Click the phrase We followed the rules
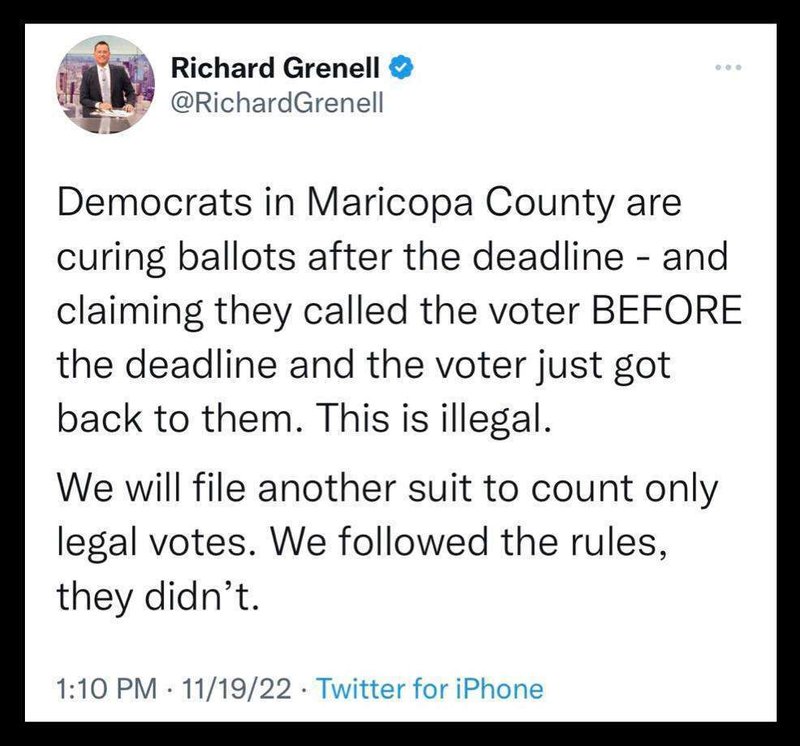800x746 pixels. 469,542
